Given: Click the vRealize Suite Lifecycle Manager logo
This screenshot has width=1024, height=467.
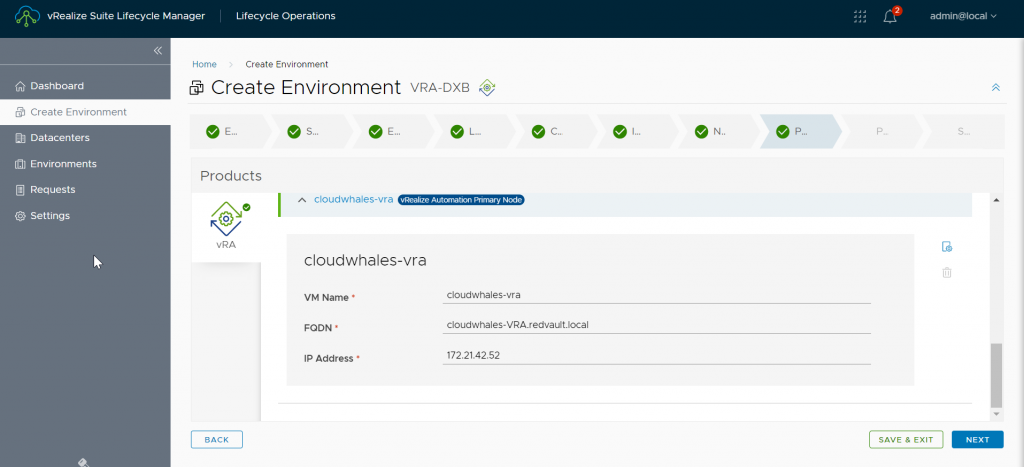Looking at the screenshot, I should pyautogui.click(x=27, y=16).
